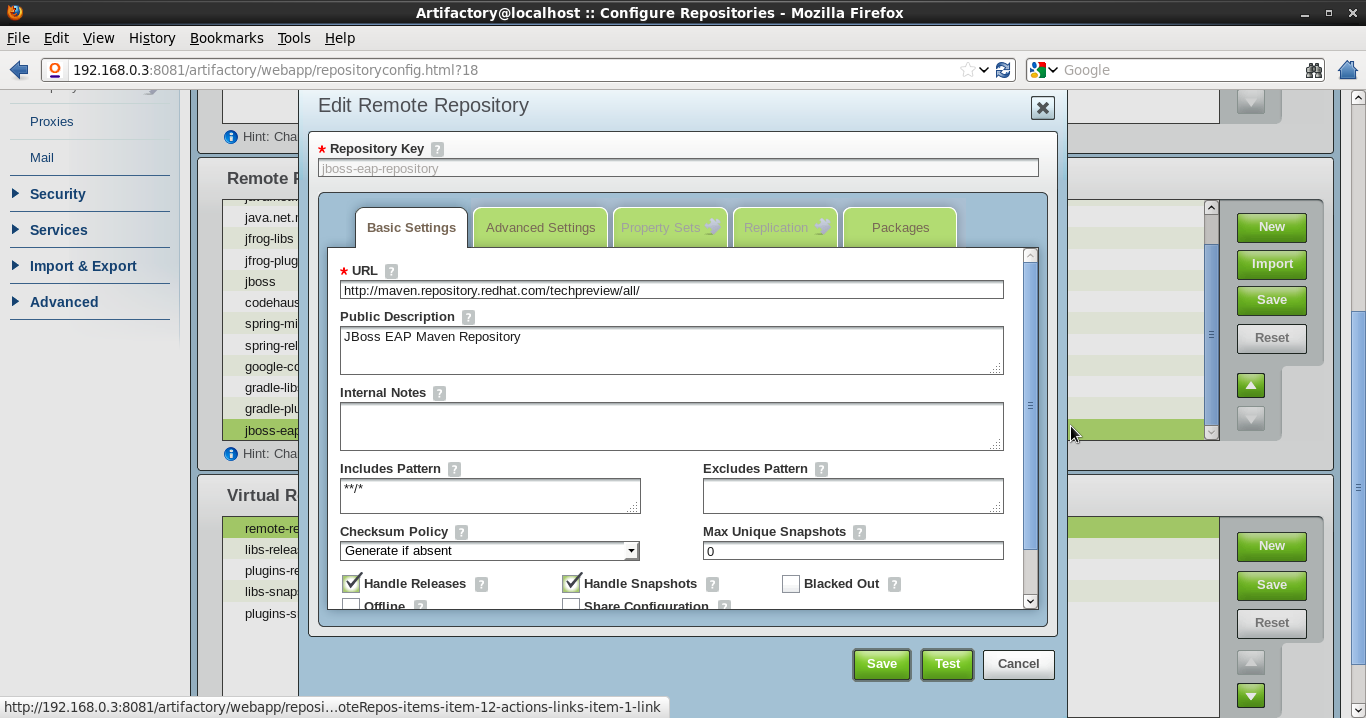Show help for Internal Notes

tap(439, 393)
